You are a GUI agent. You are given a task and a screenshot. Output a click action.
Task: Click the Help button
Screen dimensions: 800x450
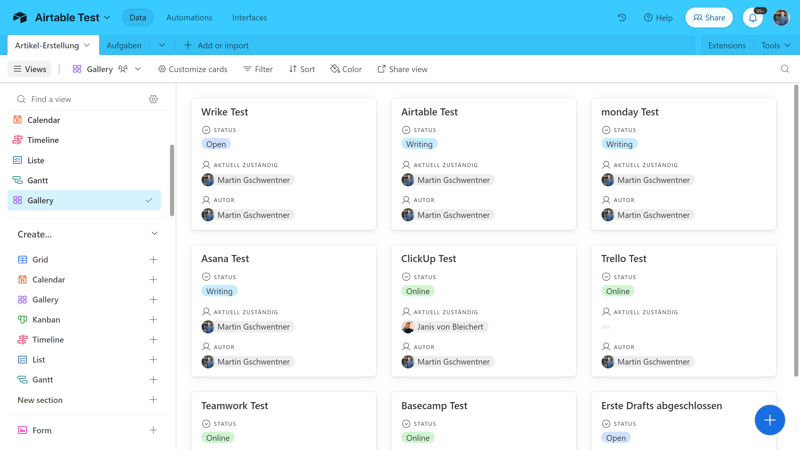tap(658, 17)
